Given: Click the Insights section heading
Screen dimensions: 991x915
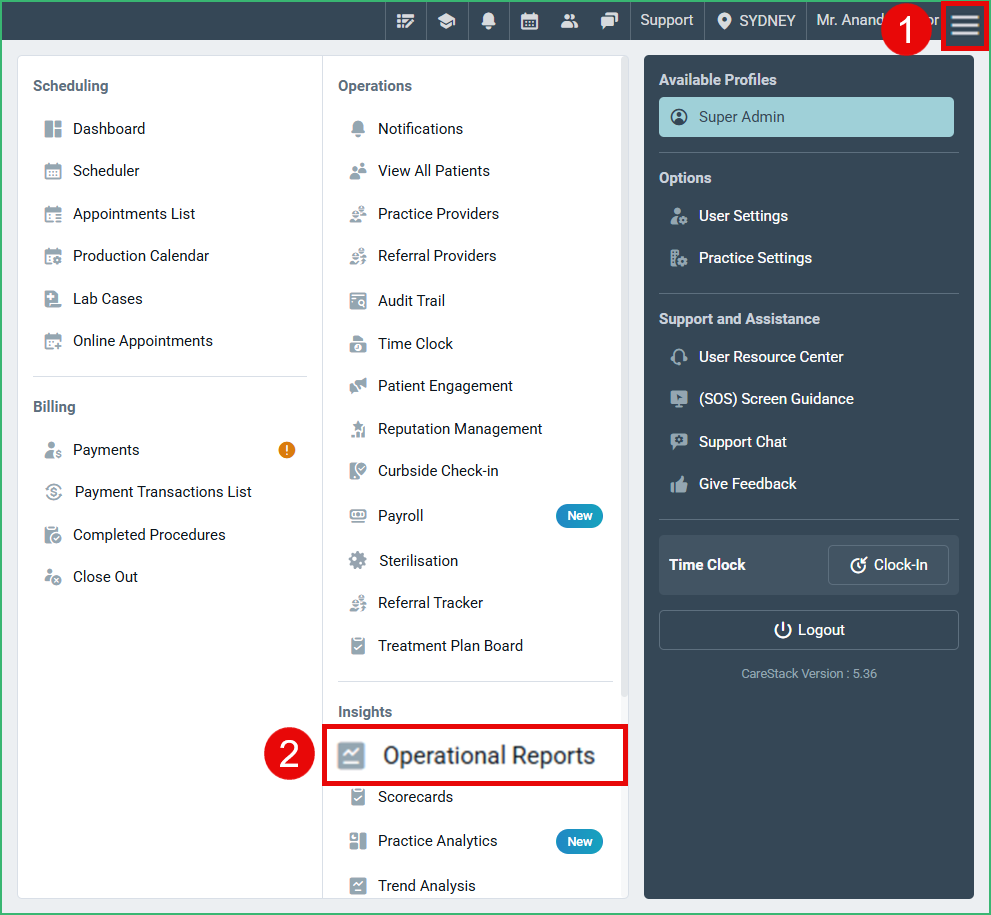Looking at the screenshot, I should 365,712.
